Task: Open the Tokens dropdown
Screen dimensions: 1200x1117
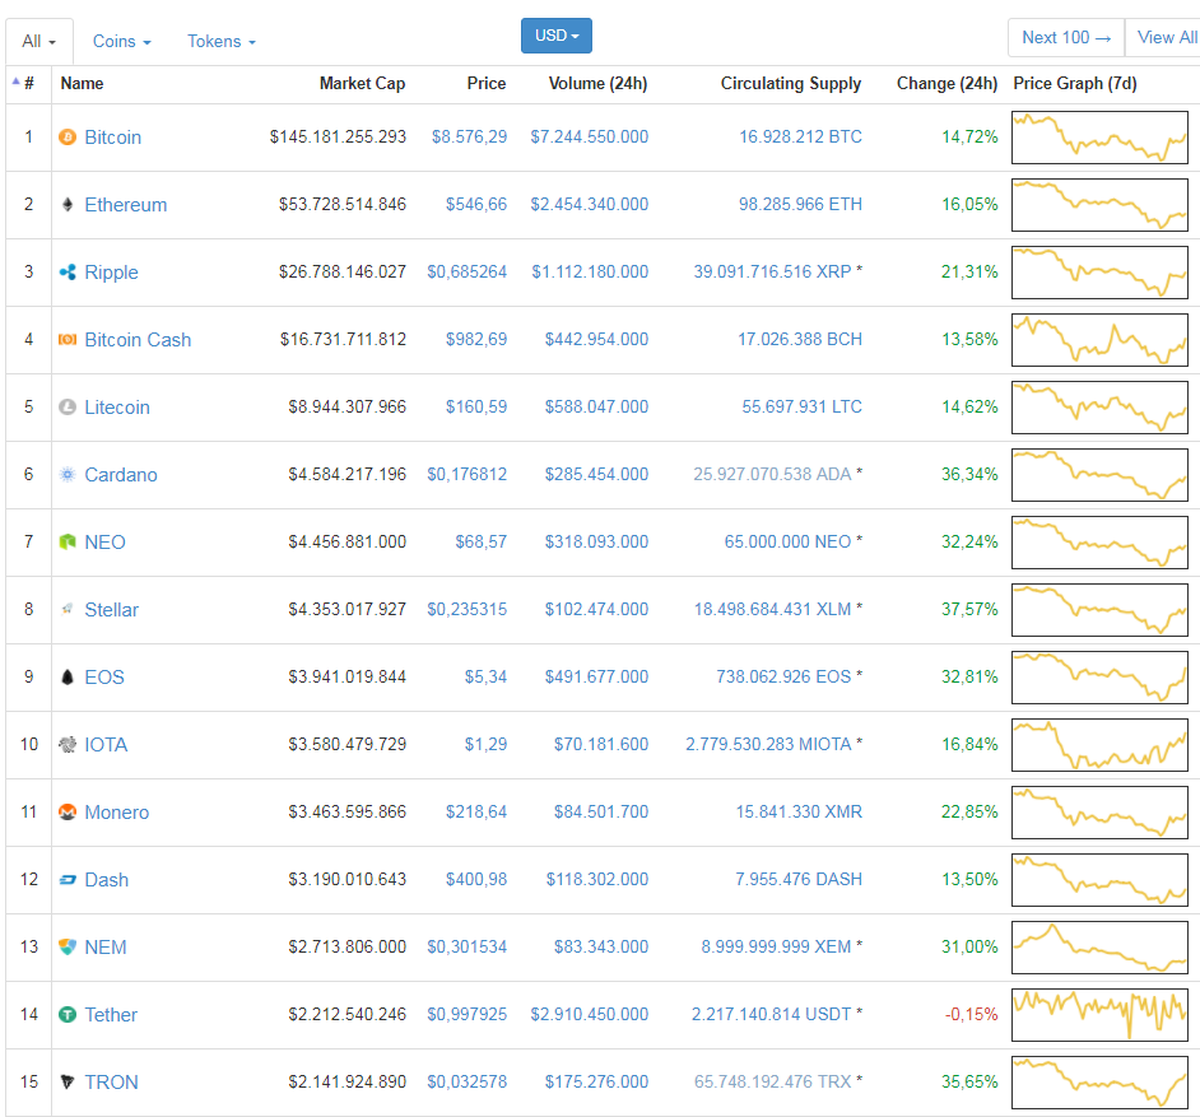Action: [221, 41]
